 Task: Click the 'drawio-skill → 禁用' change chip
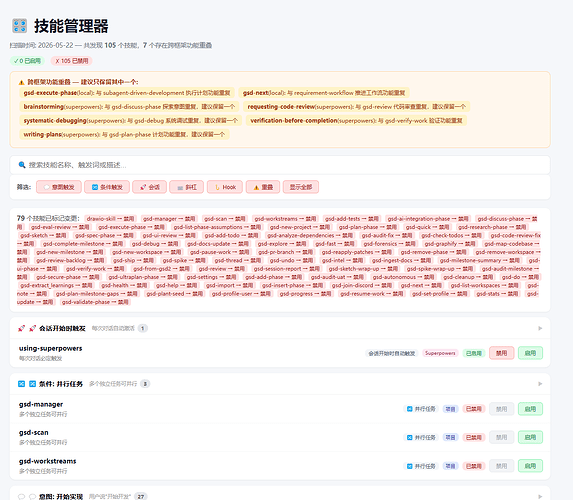tap(110, 219)
